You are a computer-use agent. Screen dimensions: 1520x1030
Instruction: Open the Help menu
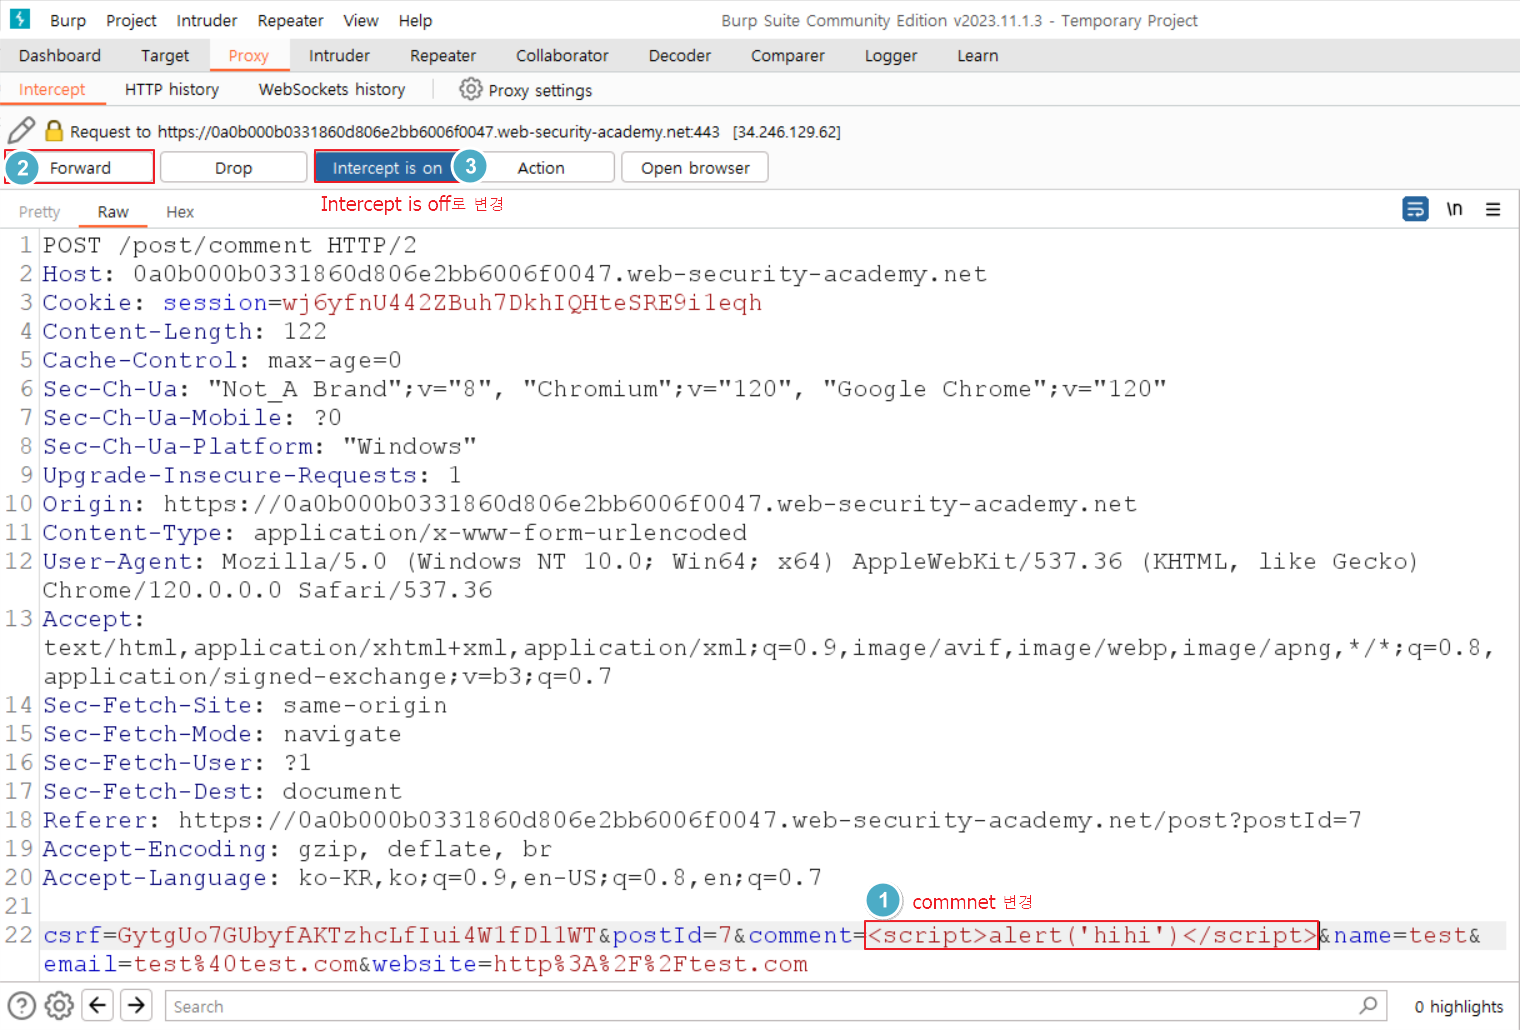(x=415, y=20)
